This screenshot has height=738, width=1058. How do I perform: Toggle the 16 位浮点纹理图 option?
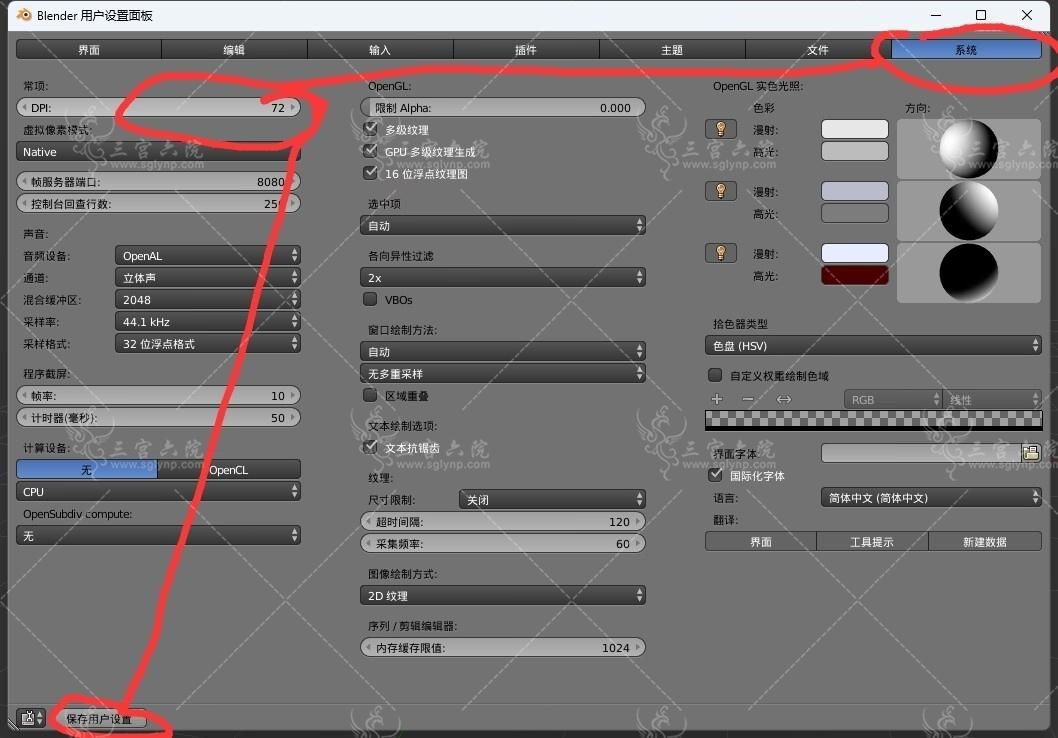click(370, 173)
